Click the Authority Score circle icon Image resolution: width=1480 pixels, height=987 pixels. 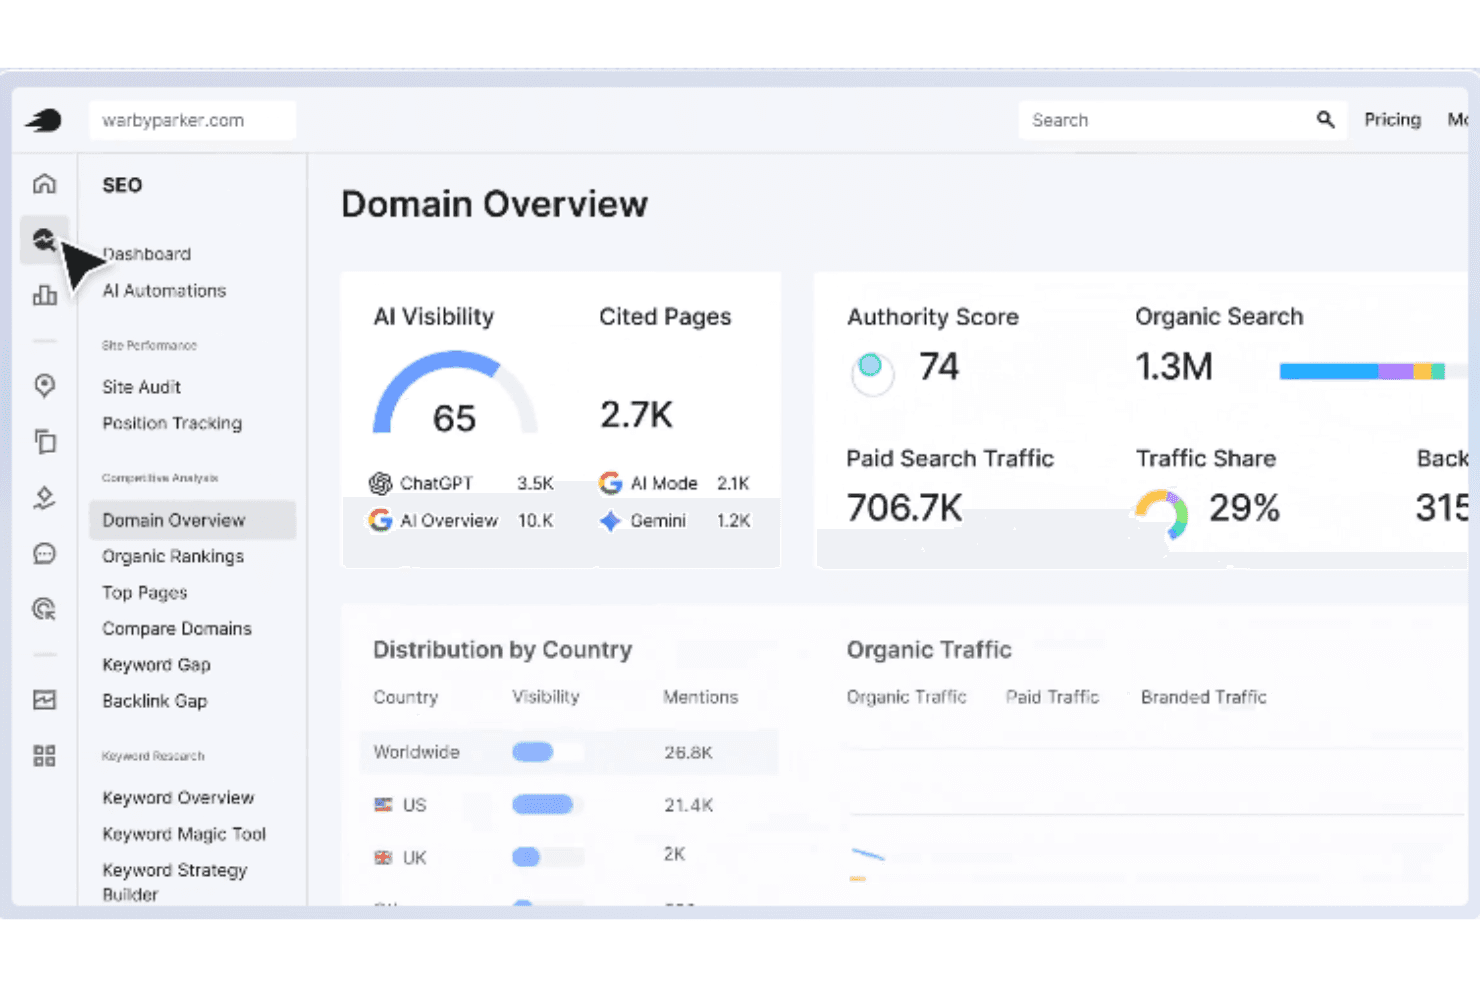(x=871, y=372)
